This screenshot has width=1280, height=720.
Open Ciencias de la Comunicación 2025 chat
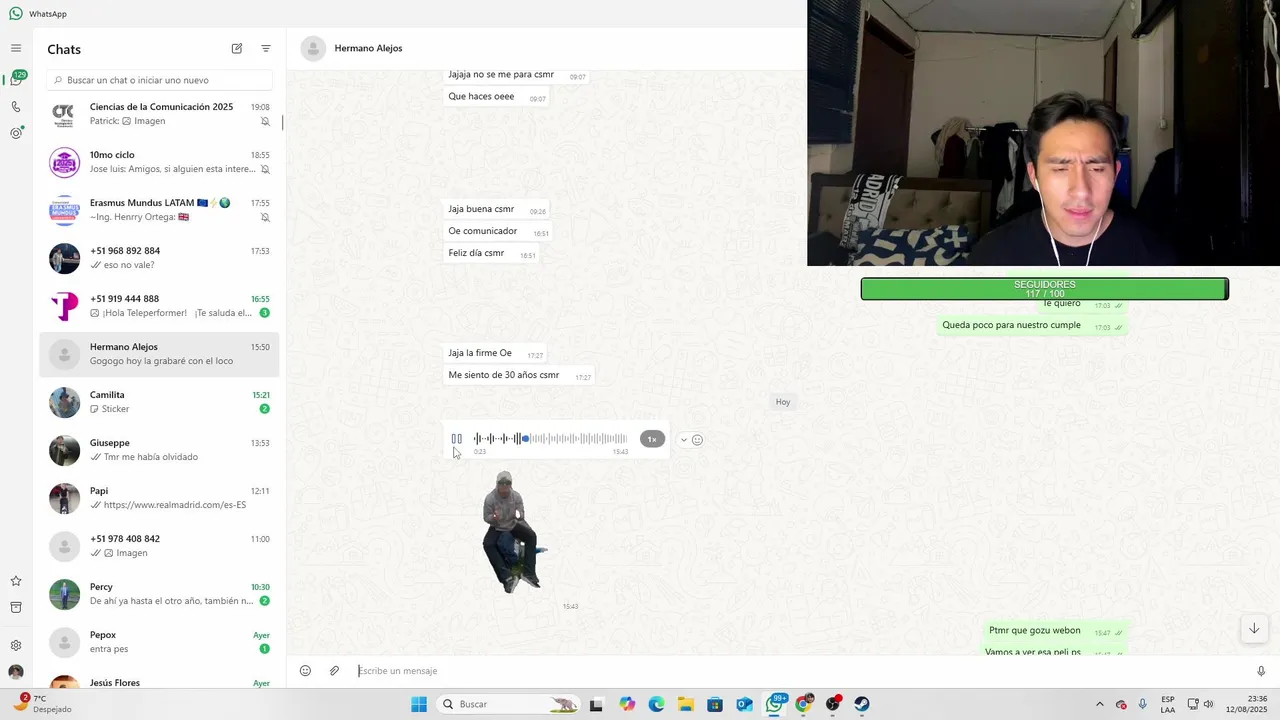[159, 114]
